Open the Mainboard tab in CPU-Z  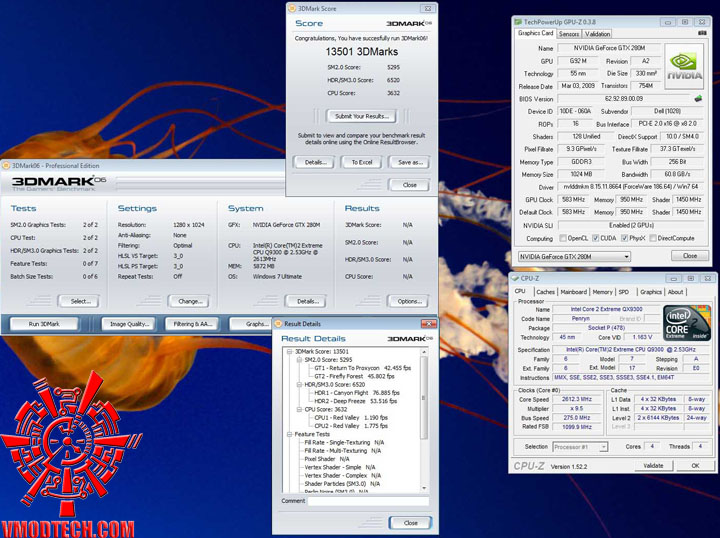pos(574,292)
